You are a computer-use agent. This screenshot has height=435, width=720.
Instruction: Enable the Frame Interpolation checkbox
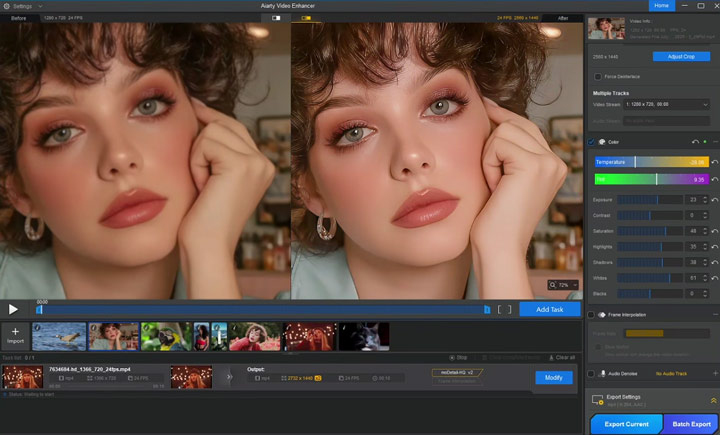tap(591, 315)
